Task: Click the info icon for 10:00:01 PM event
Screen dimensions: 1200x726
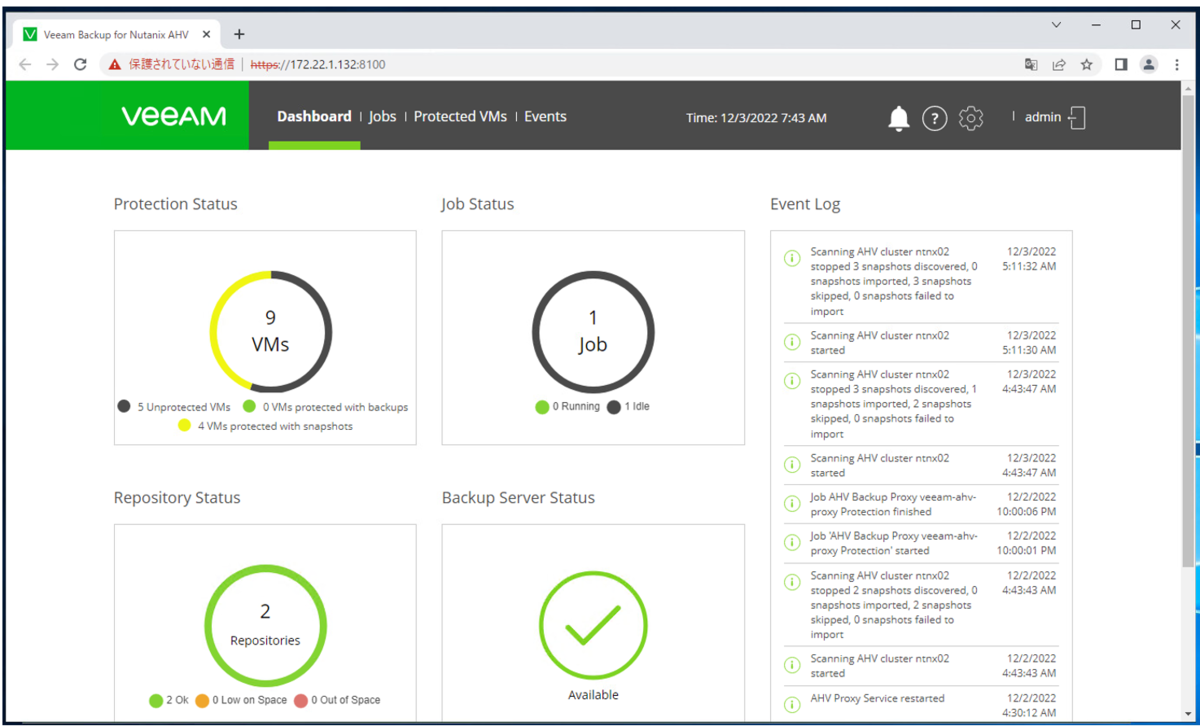Action: (792, 543)
